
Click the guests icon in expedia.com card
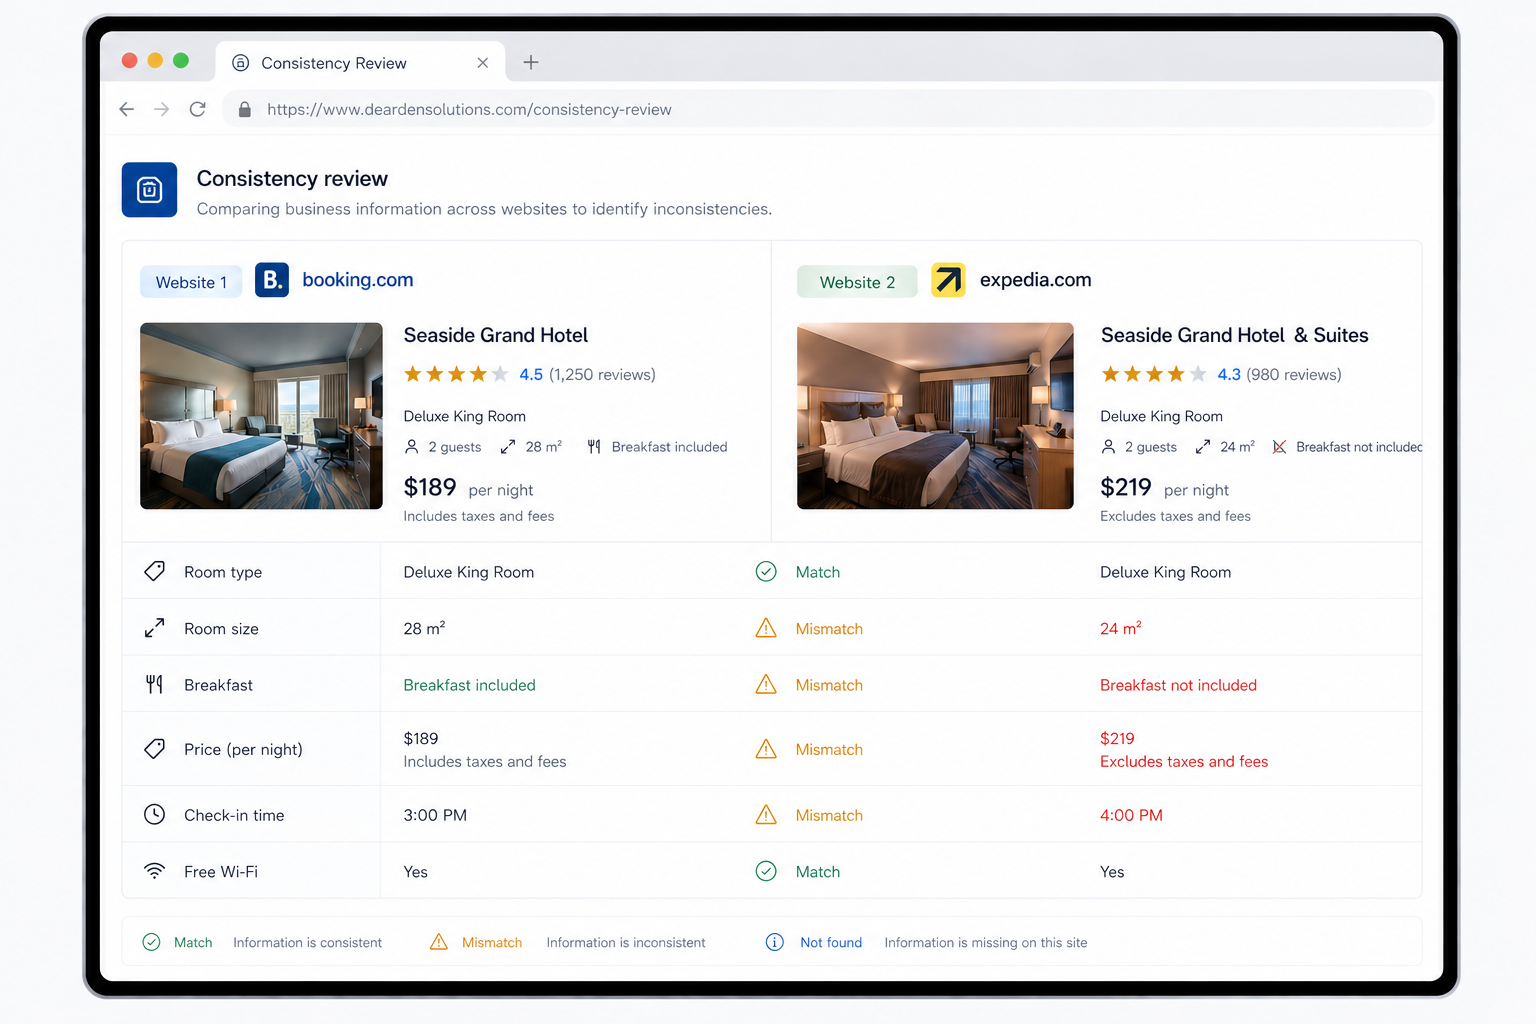(x=1108, y=447)
